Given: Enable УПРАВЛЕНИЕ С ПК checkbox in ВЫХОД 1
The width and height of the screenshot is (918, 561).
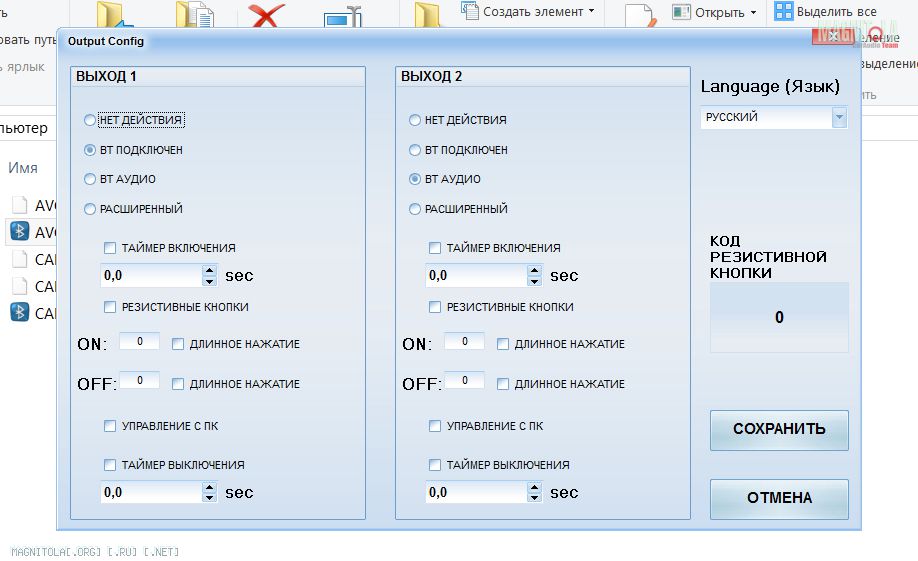Looking at the screenshot, I should [x=110, y=426].
